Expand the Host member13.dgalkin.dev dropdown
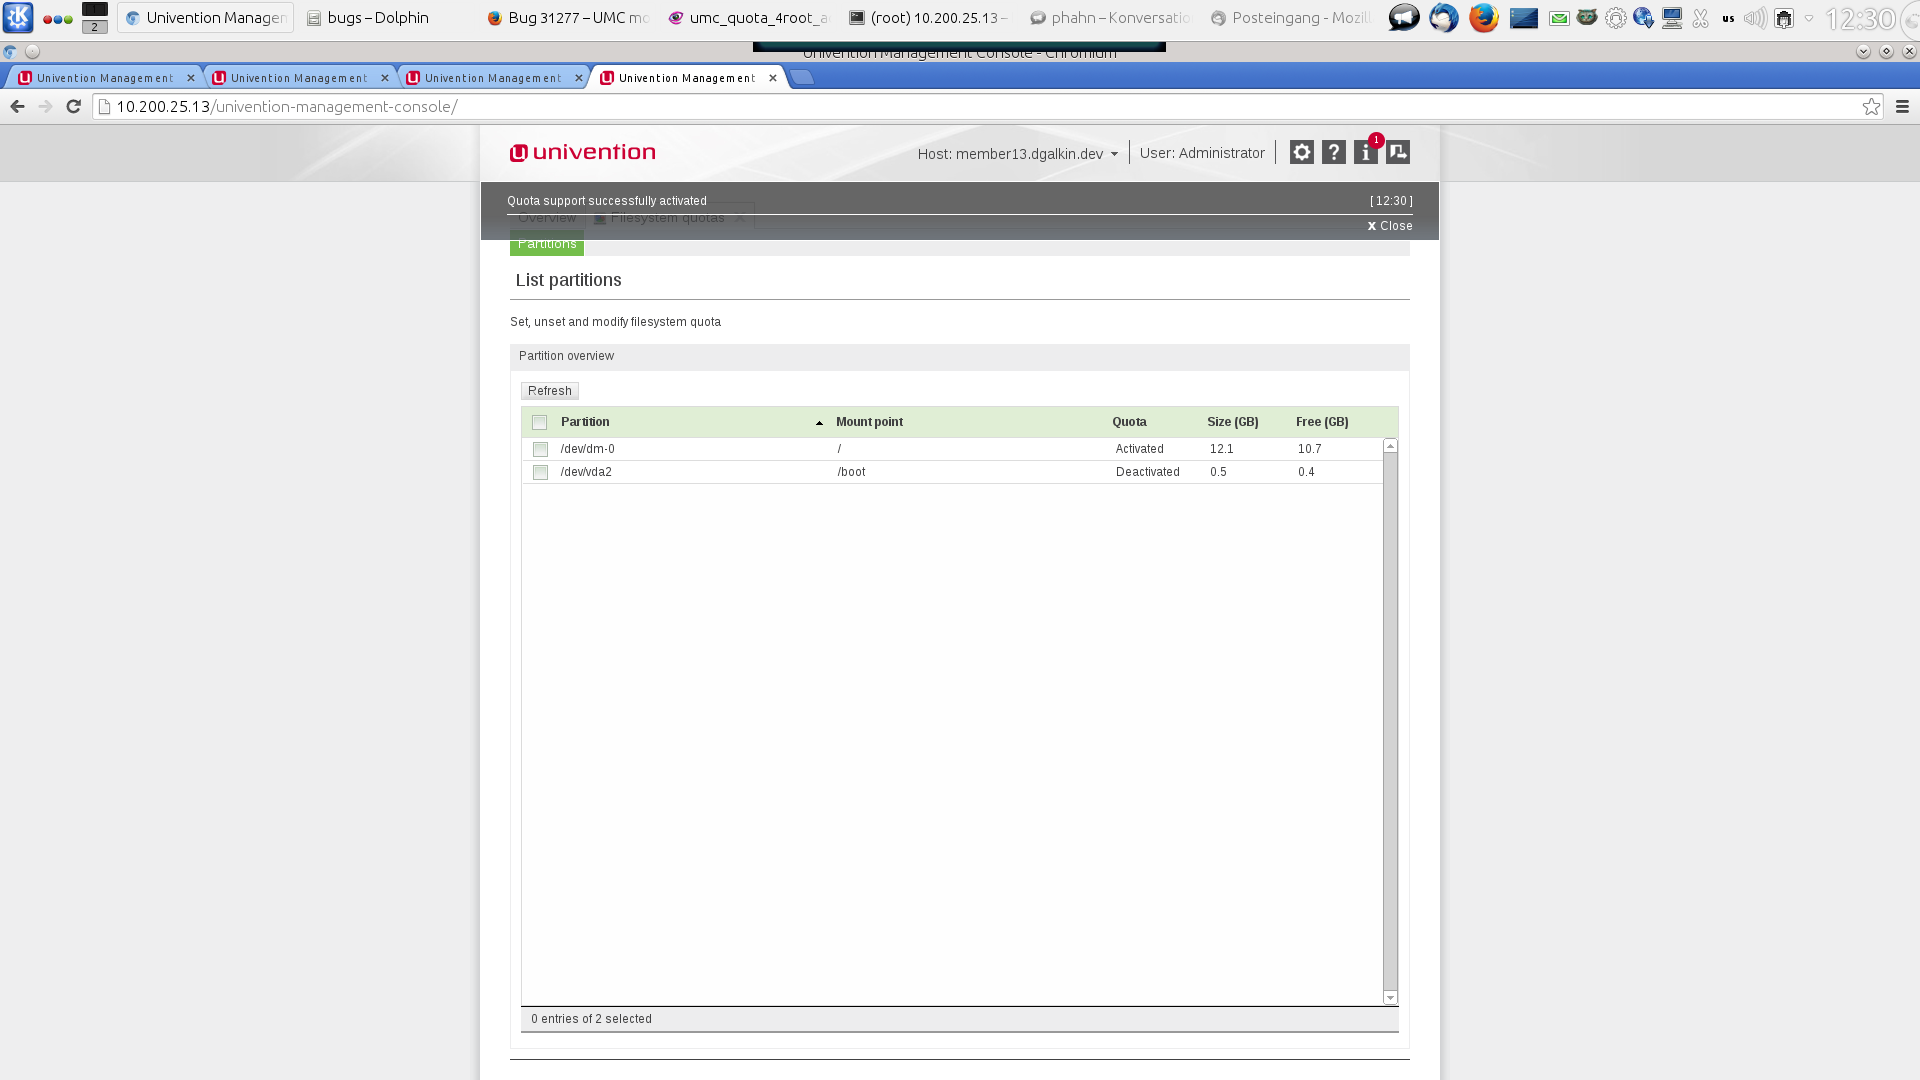Screen dimensions: 1920x1080 point(1018,153)
